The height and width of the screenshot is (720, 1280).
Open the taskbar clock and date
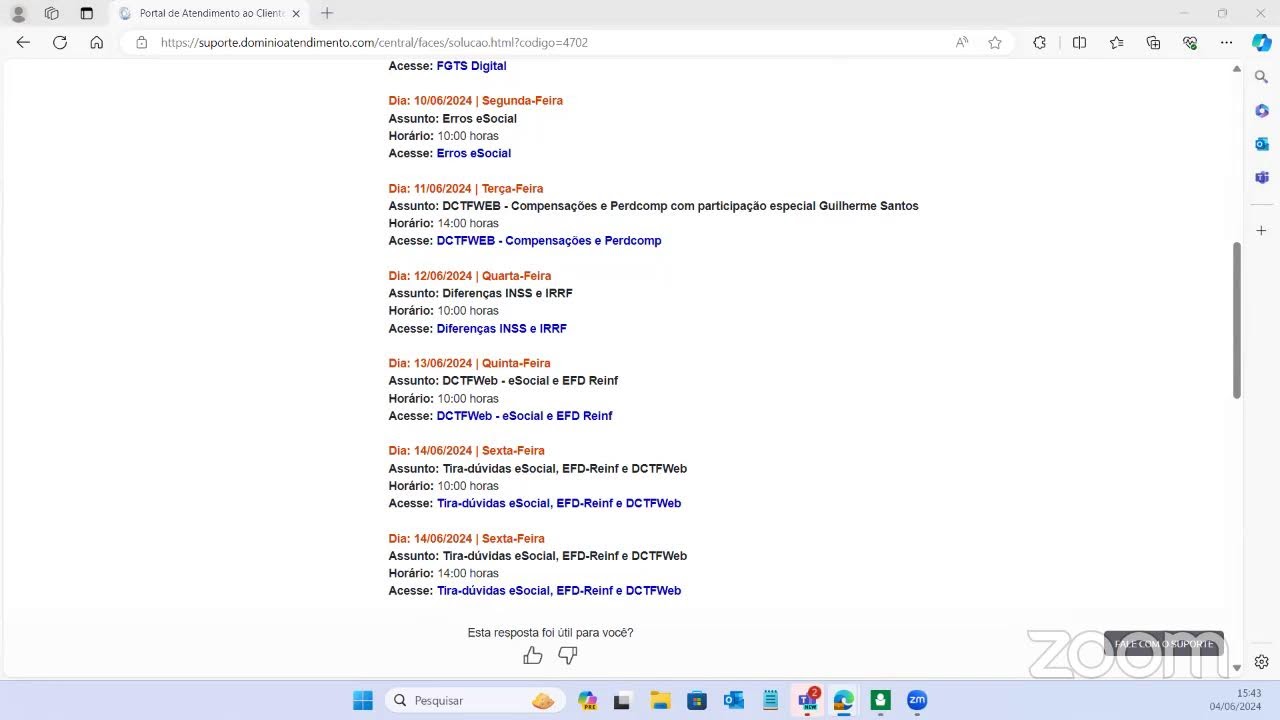[x=1236, y=700]
